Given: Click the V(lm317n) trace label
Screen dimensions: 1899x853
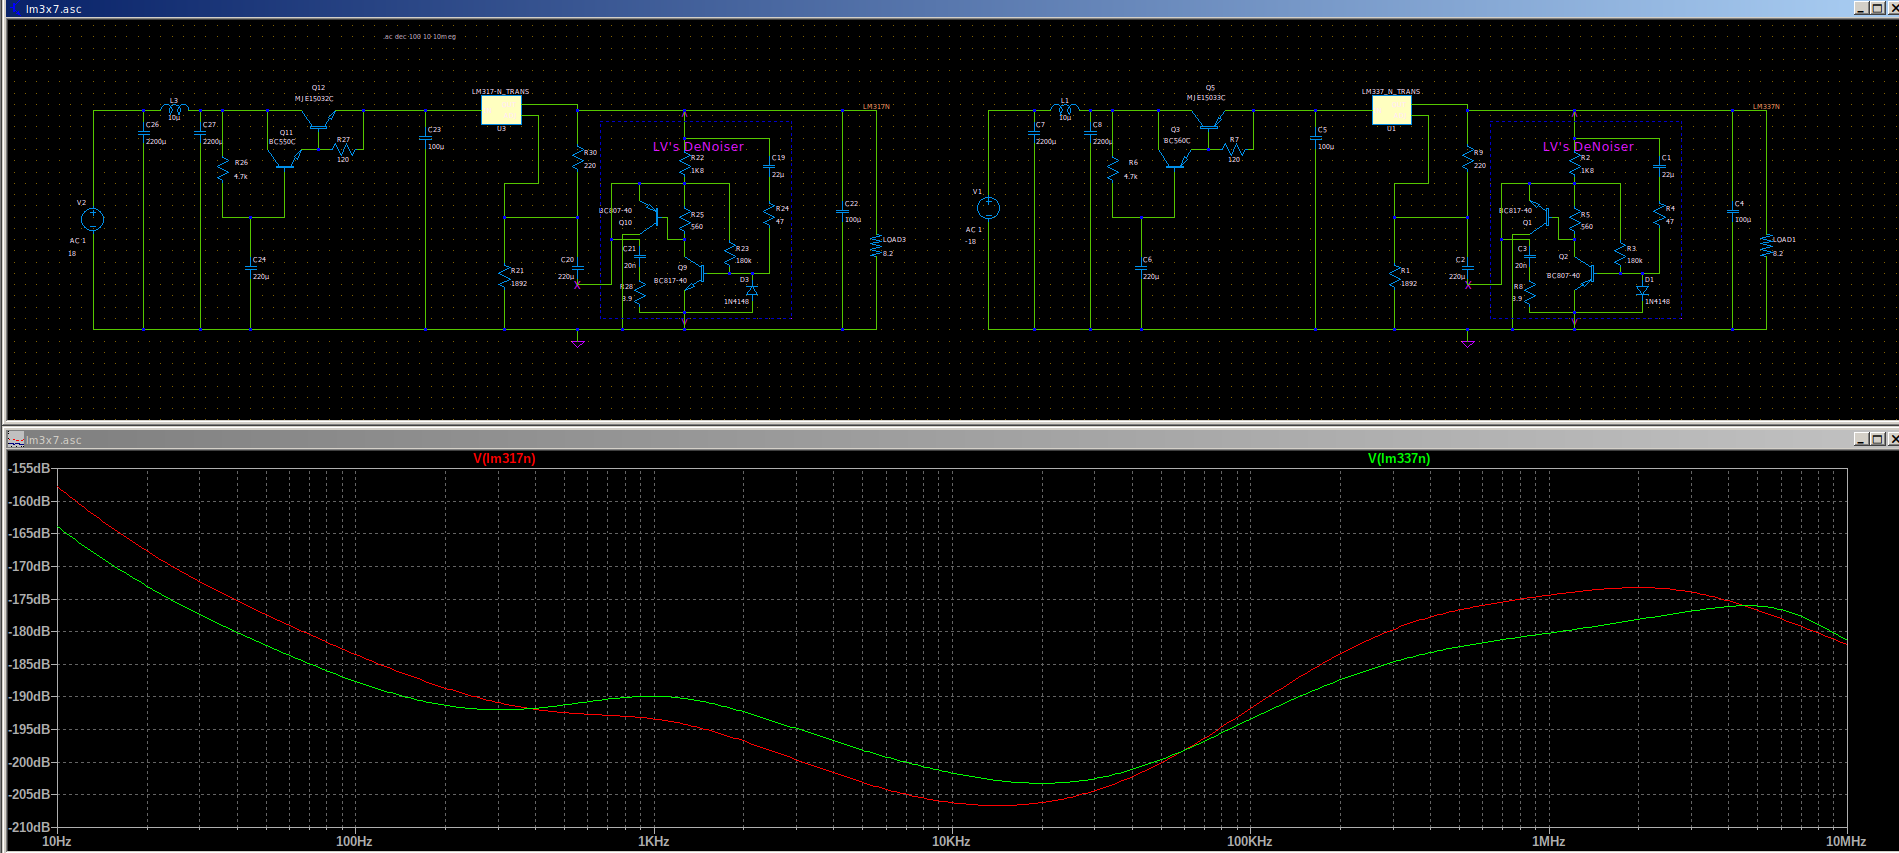Looking at the screenshot, I should [x=504, y=459].
